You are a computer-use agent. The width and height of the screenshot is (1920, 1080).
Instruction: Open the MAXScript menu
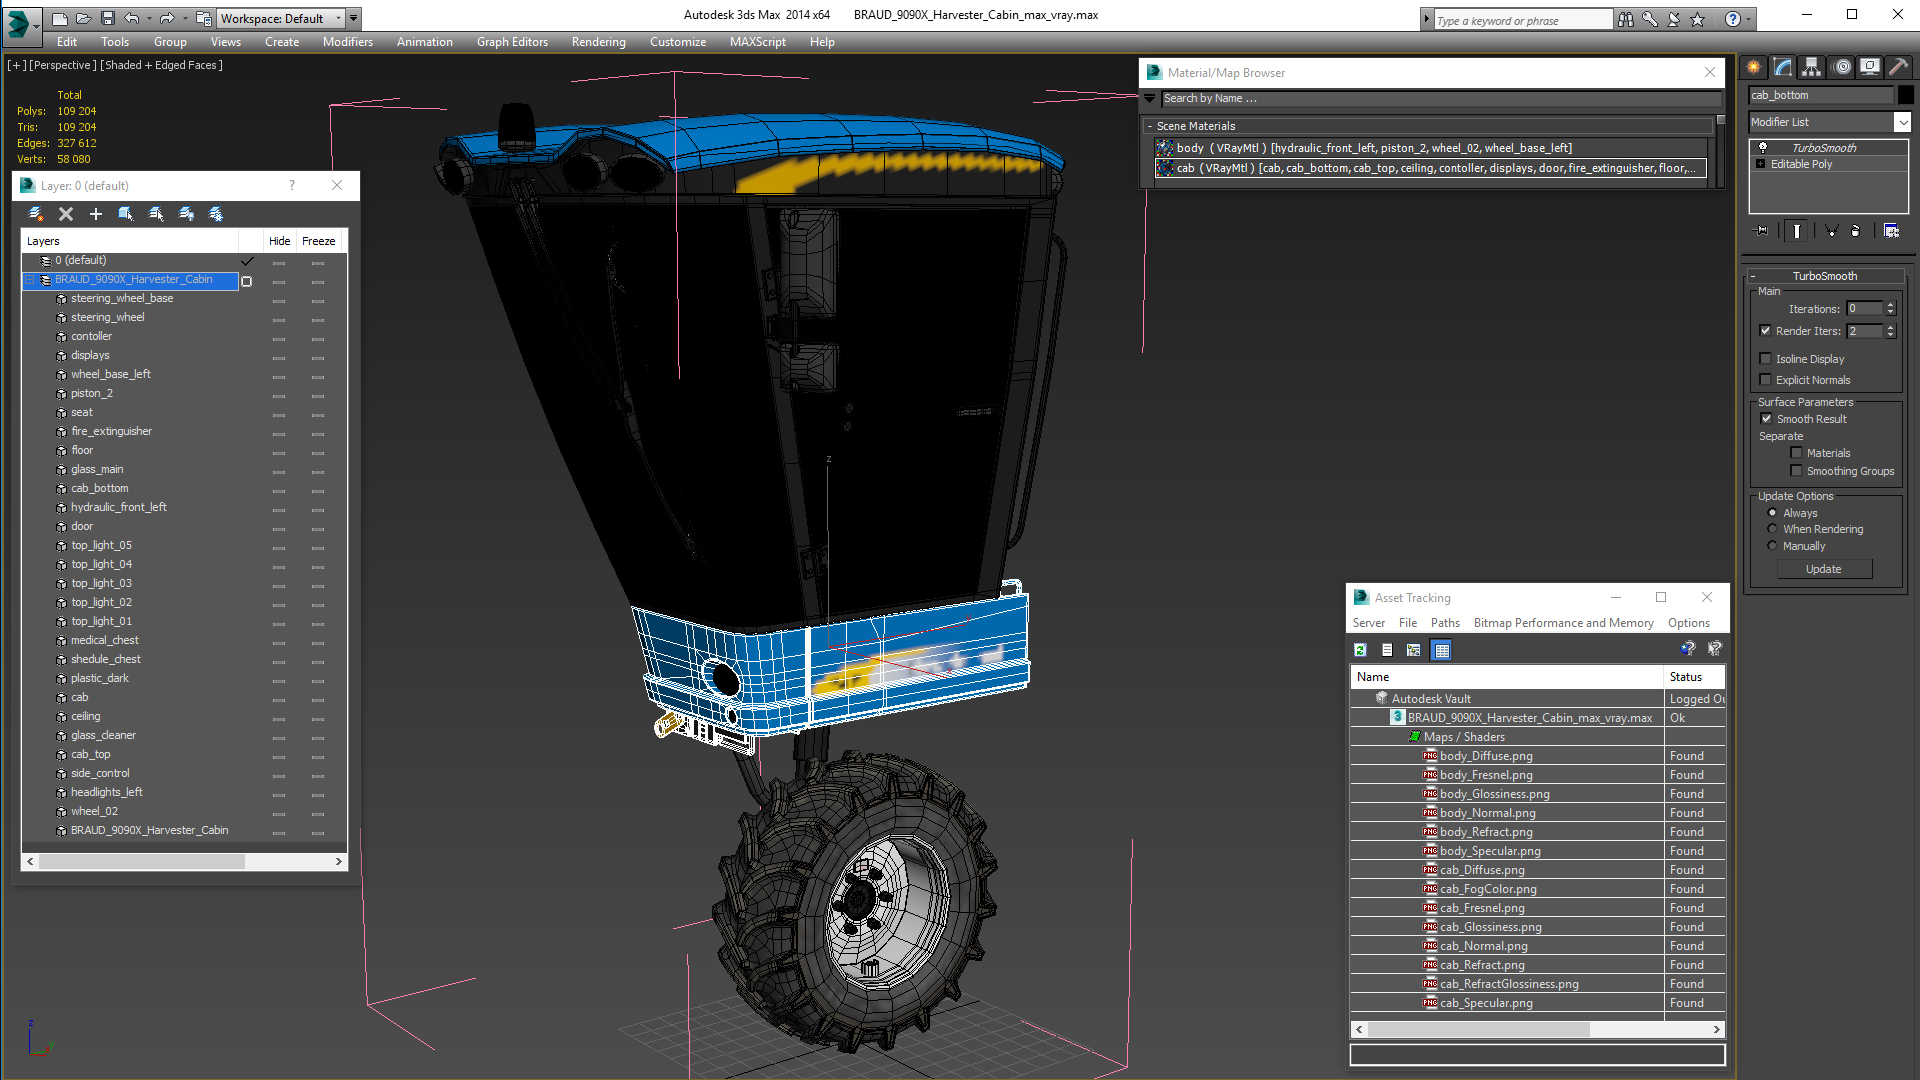757,42
